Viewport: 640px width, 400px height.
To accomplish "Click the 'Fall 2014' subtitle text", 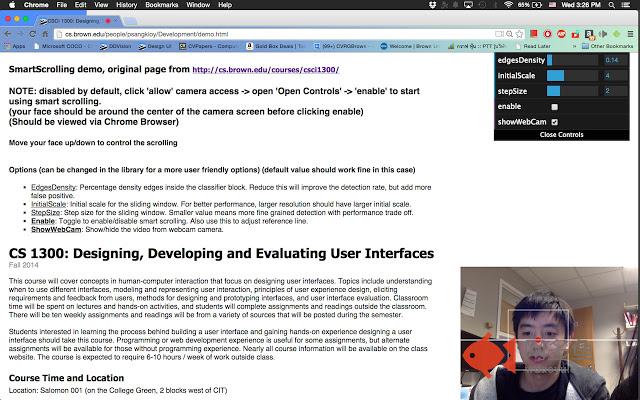I will coord(24,265).
